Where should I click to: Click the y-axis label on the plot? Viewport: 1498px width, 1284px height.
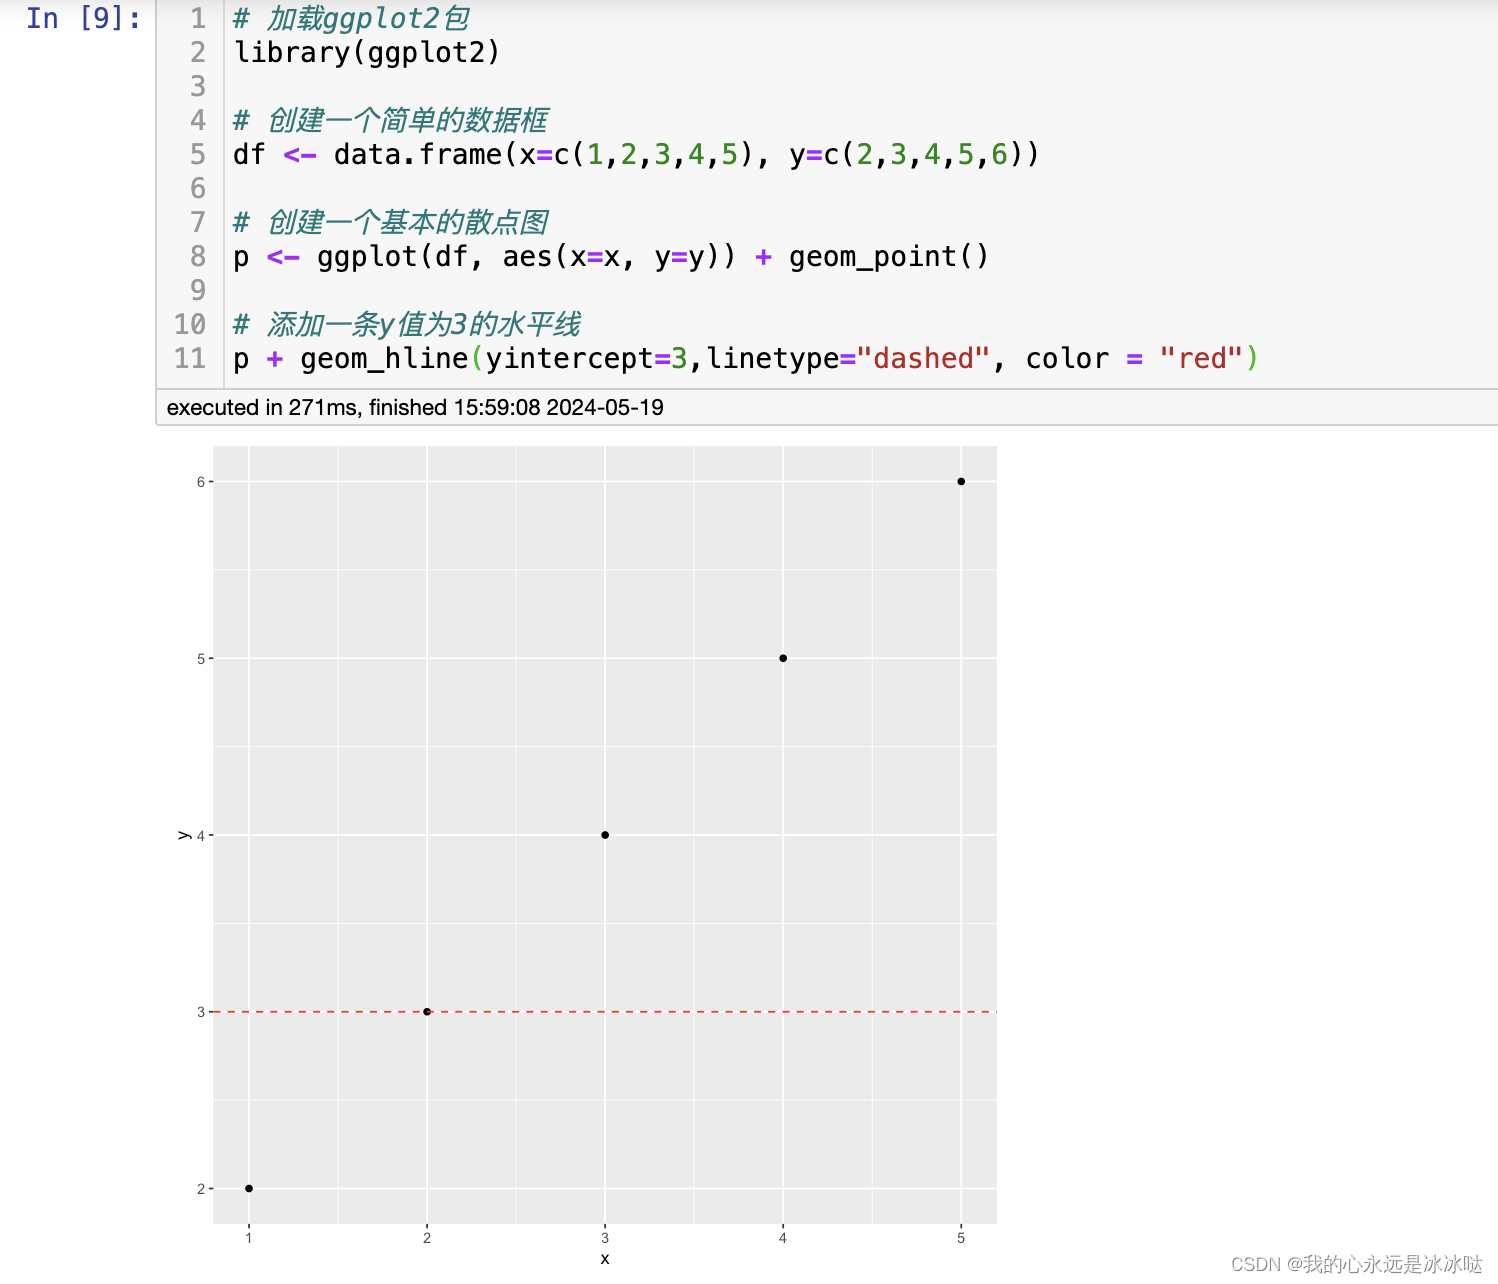click(x=183, y=832)
